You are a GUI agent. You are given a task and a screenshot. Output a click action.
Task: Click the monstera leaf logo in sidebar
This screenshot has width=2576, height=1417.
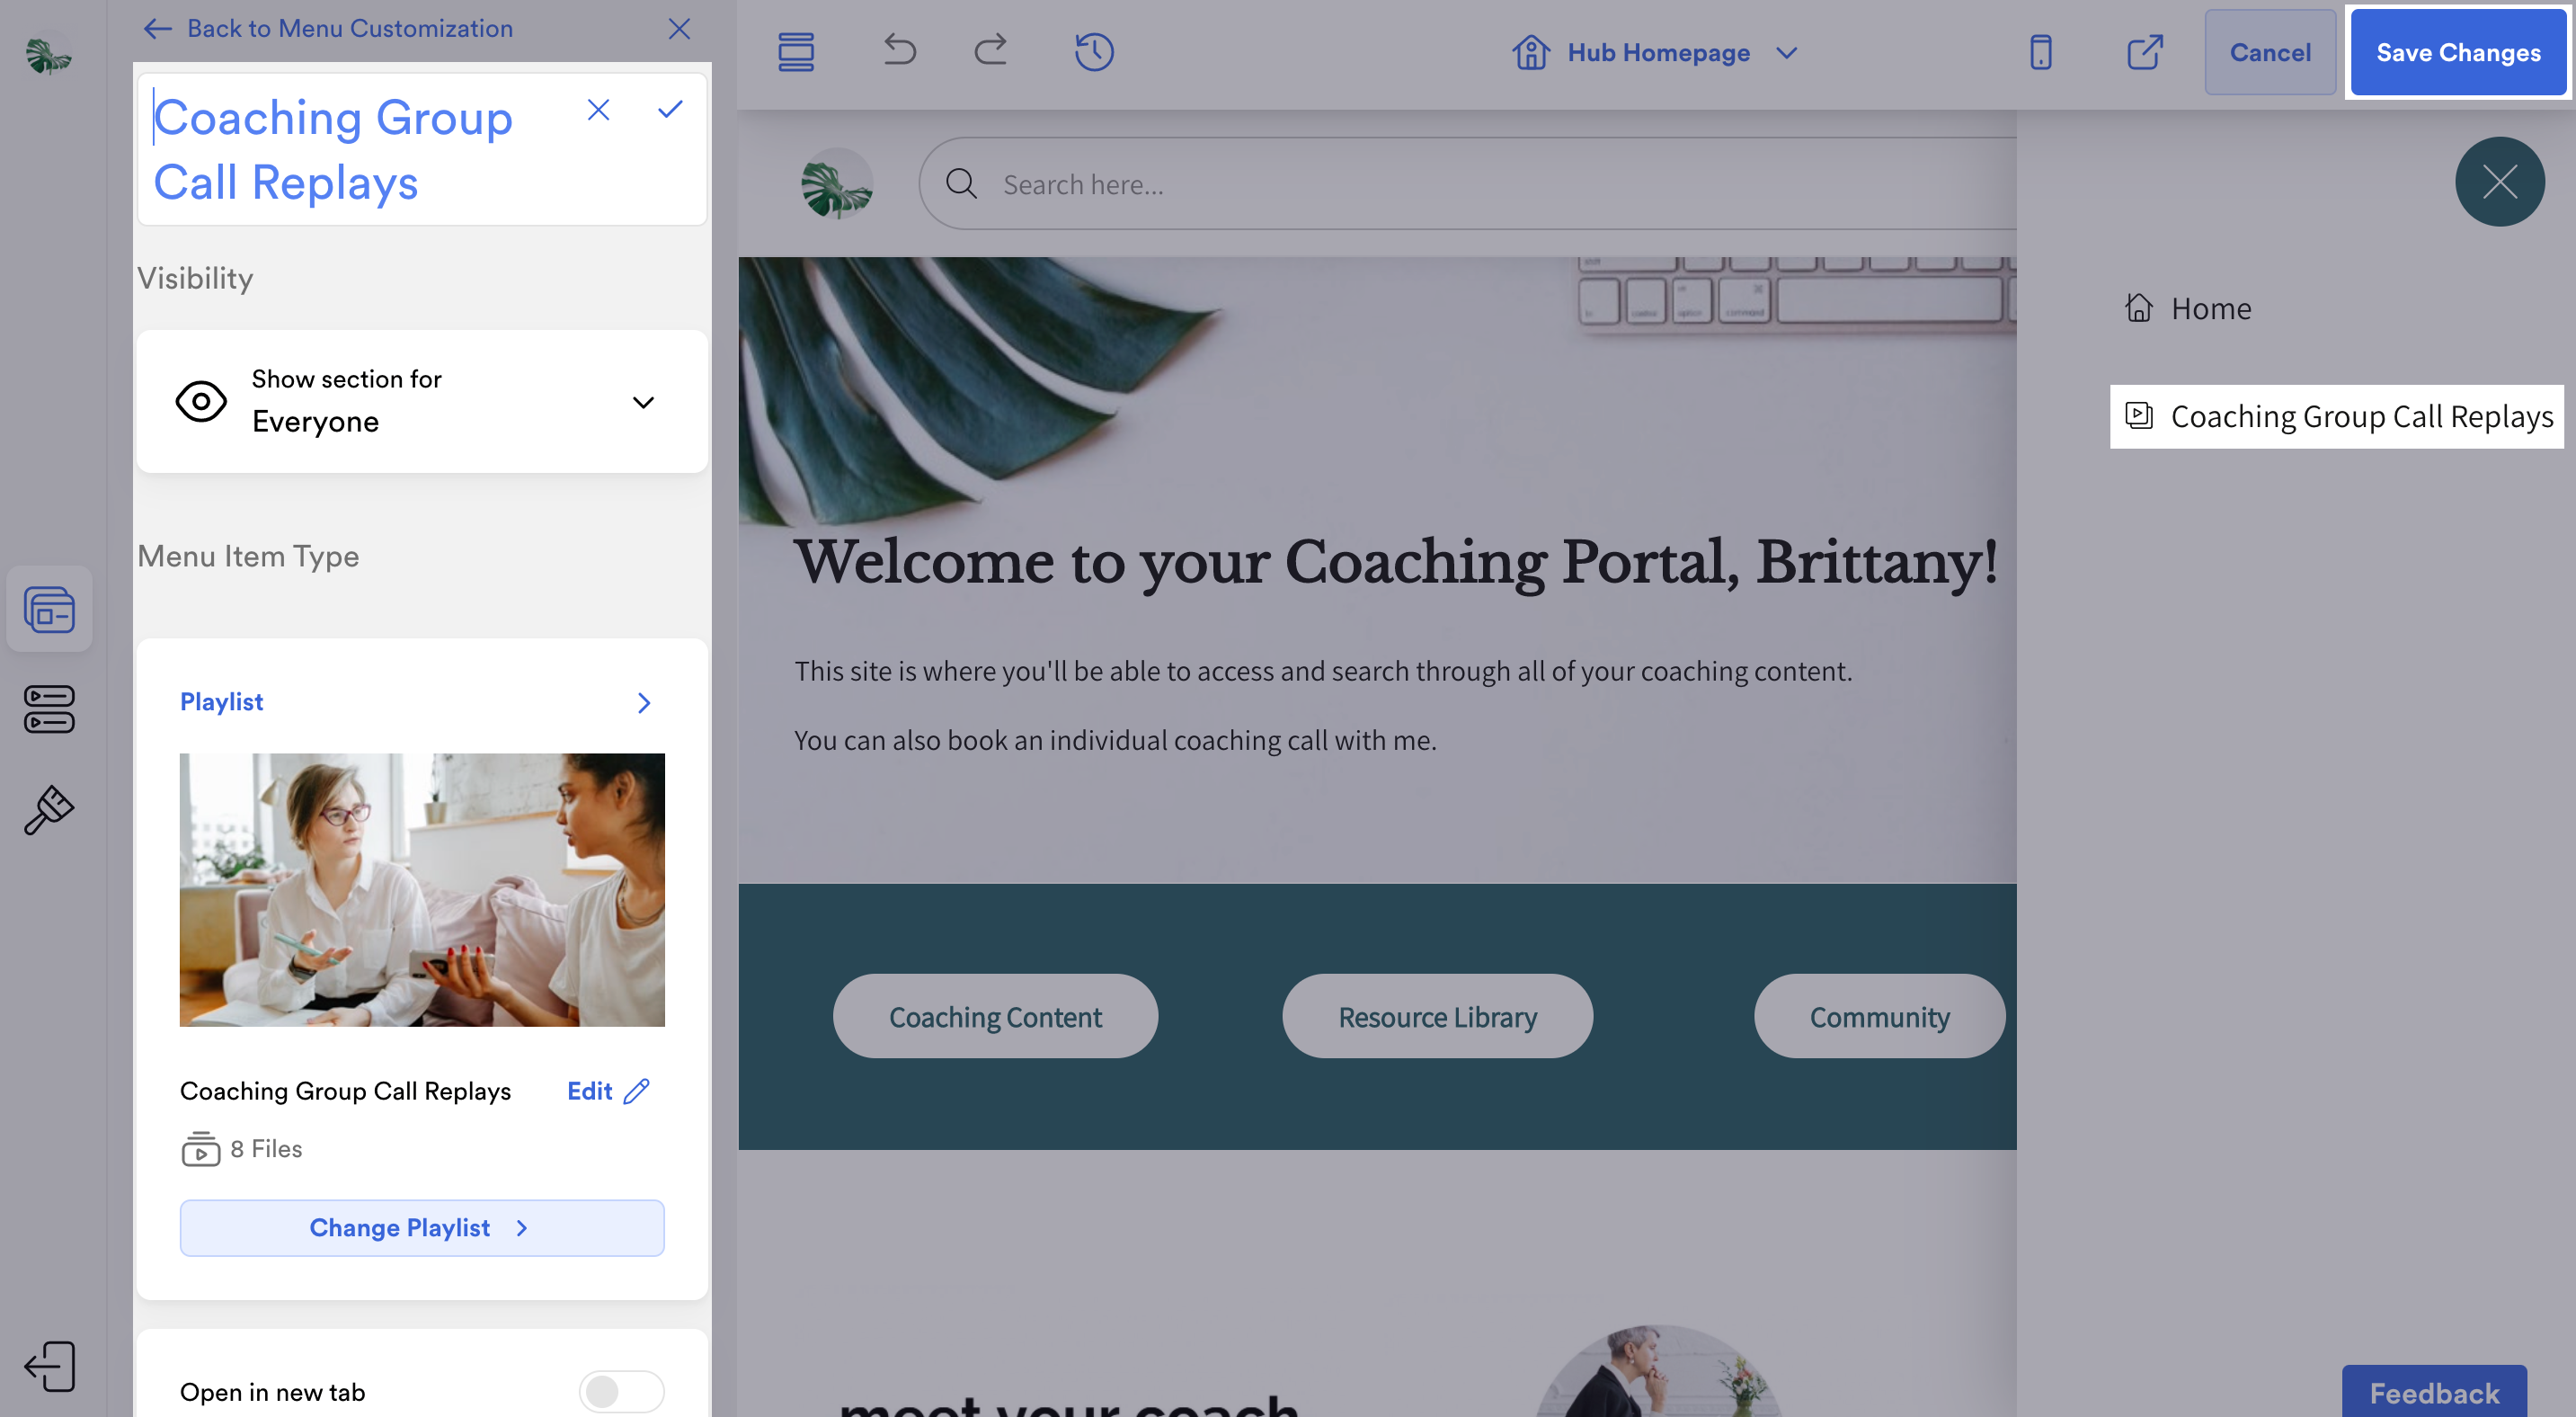point(48,55)
